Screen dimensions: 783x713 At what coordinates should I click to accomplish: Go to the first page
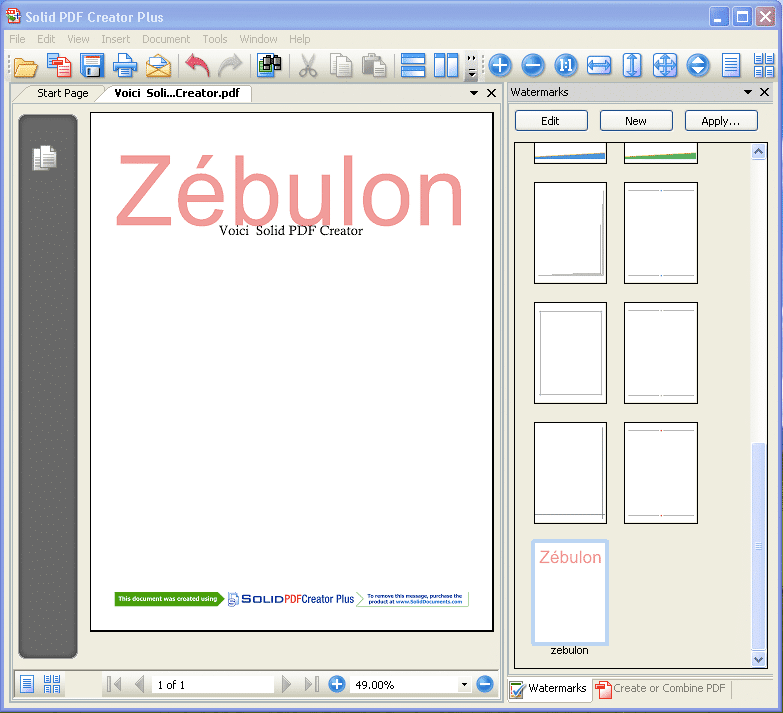(x=114, y=684)
